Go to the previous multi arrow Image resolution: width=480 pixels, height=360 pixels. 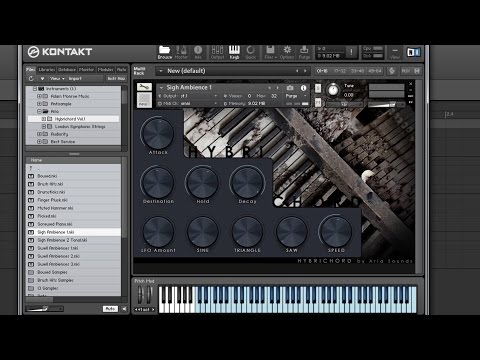(297, 71)
